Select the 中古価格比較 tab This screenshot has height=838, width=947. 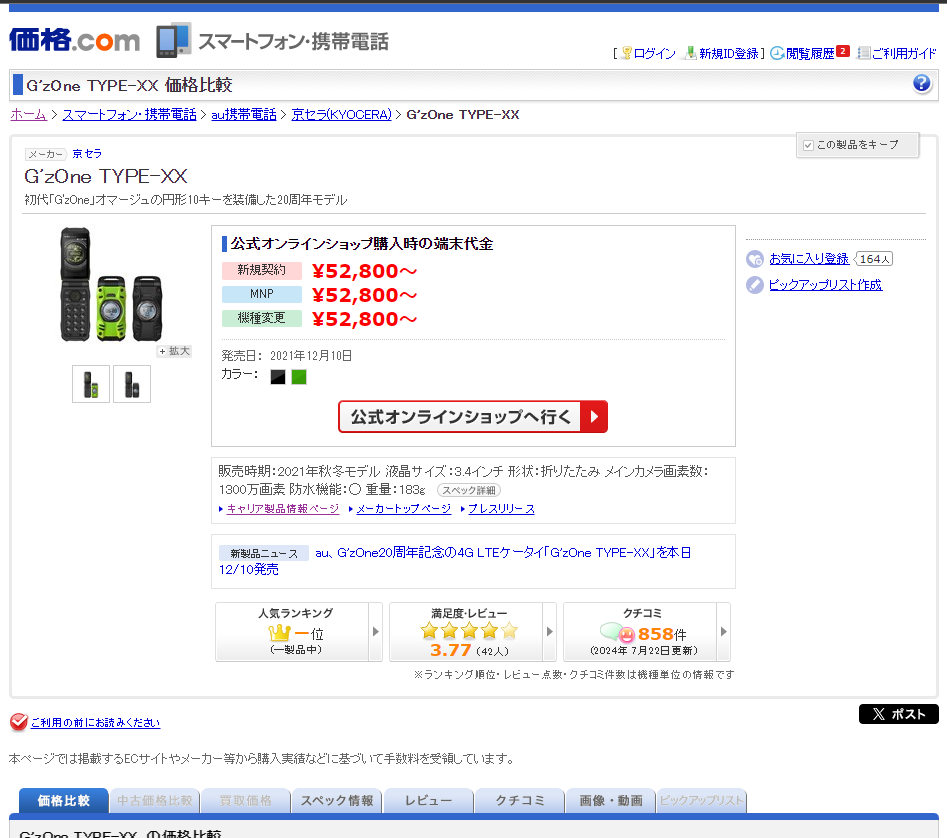[x=155, y=801]
